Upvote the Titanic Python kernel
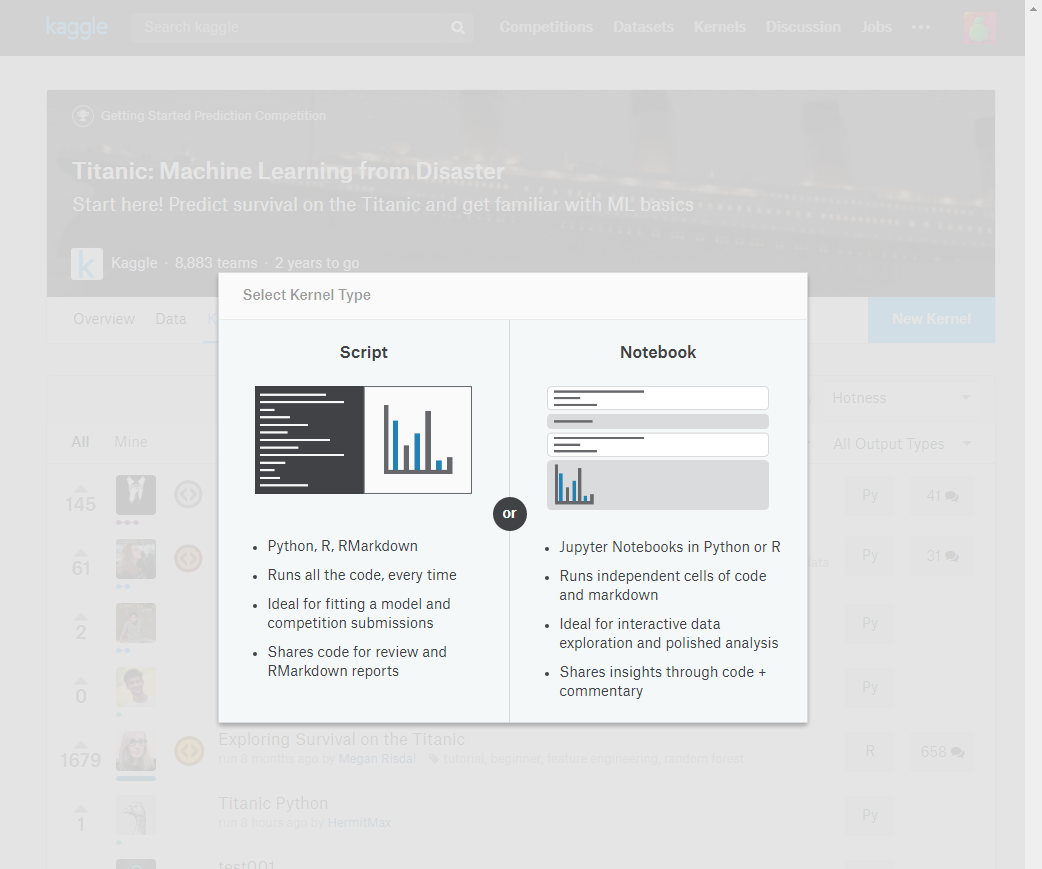 [x=80, y=810]
